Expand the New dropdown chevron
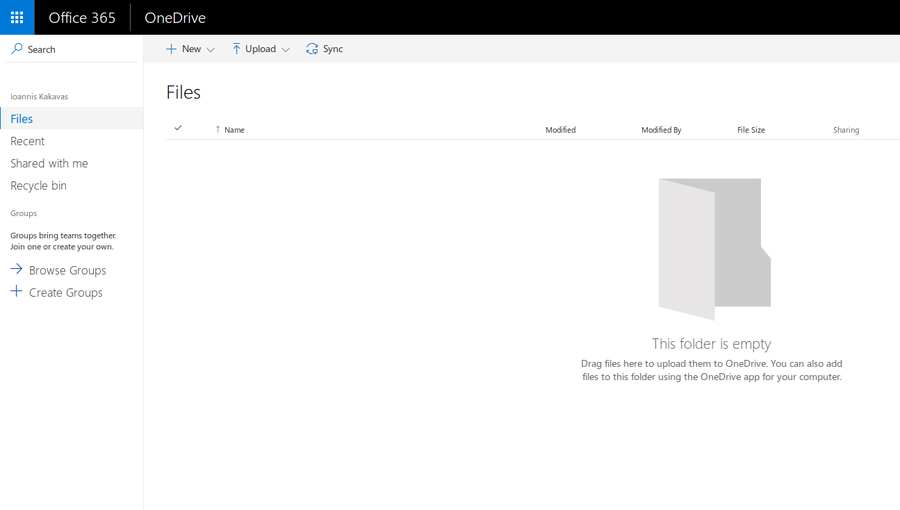The image size is (900, 510). [x=210, y=50]
